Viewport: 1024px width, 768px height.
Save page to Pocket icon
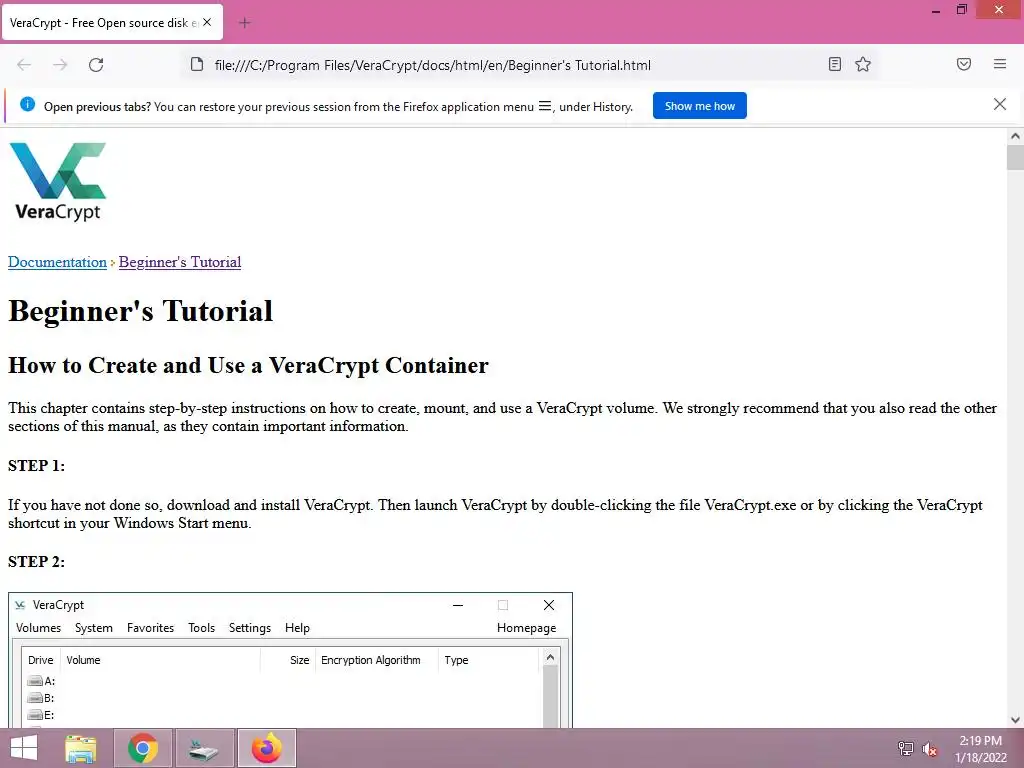point(964,64)
